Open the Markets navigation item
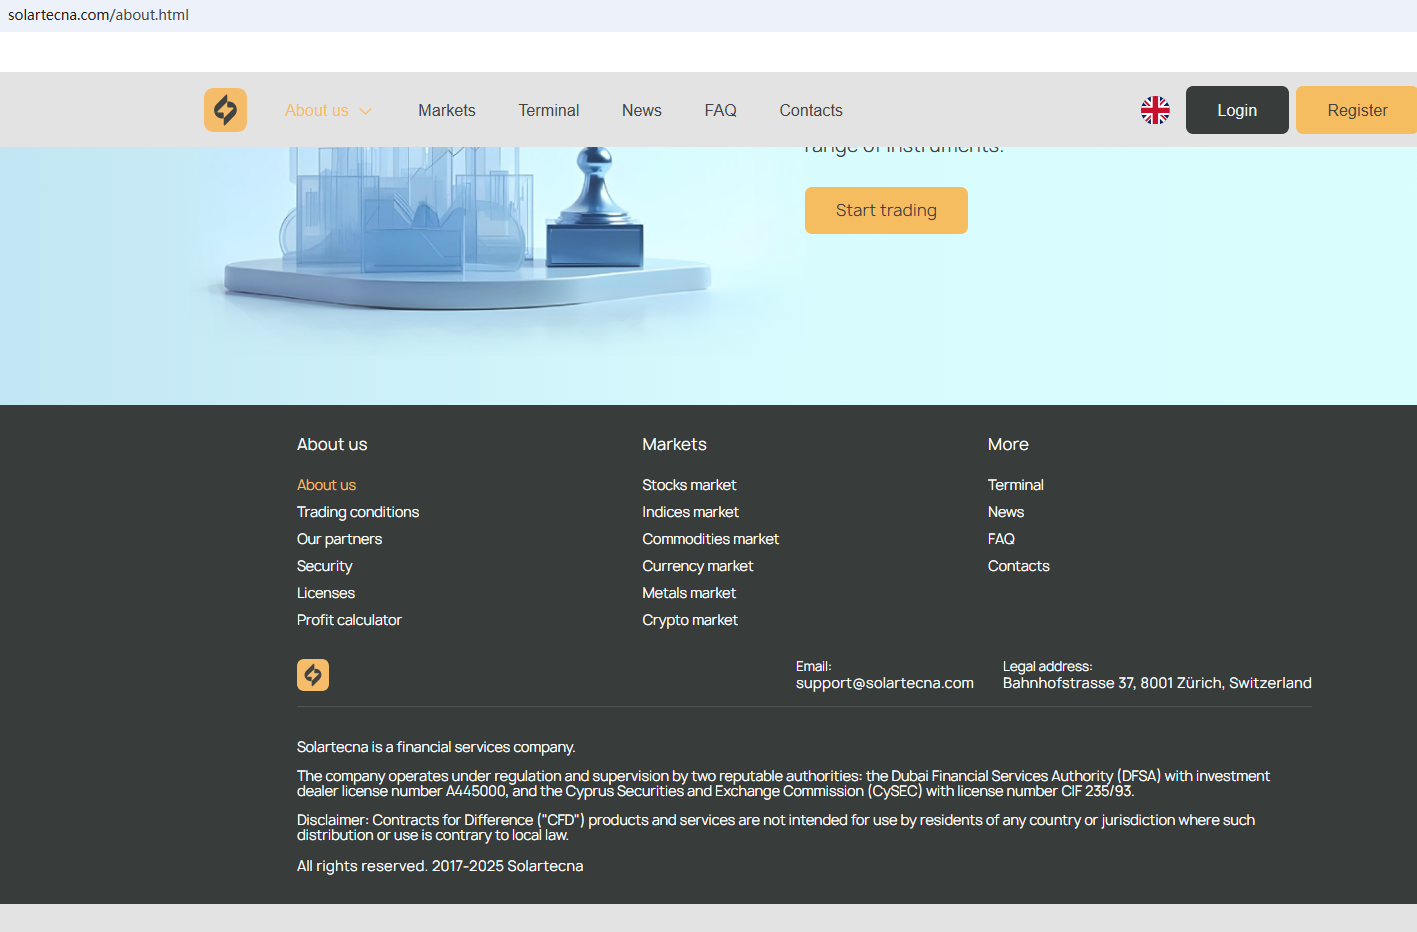The height and width of the screenshot is (932, 1417). 446,110
